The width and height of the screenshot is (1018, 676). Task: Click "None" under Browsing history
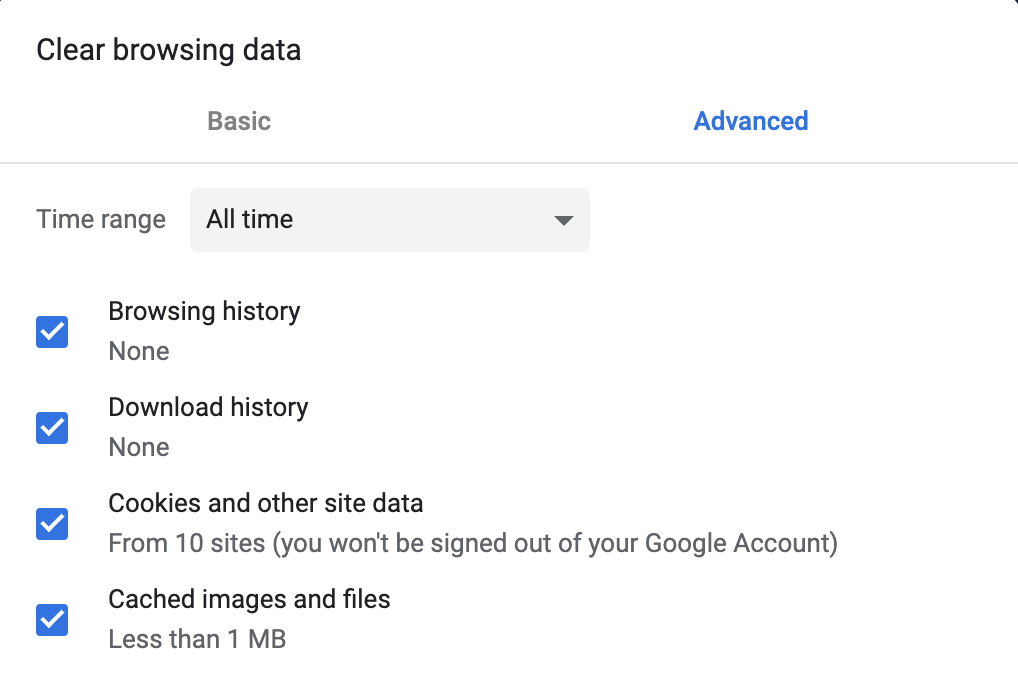pyautogui.click(x=139, y=352)
